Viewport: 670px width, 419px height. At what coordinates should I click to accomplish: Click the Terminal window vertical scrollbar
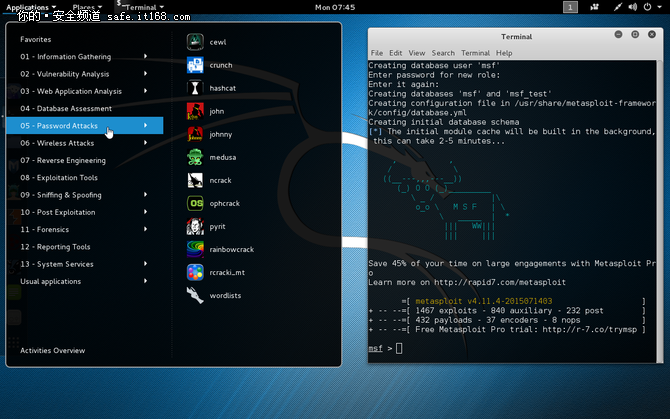click(x=659, y=211)
